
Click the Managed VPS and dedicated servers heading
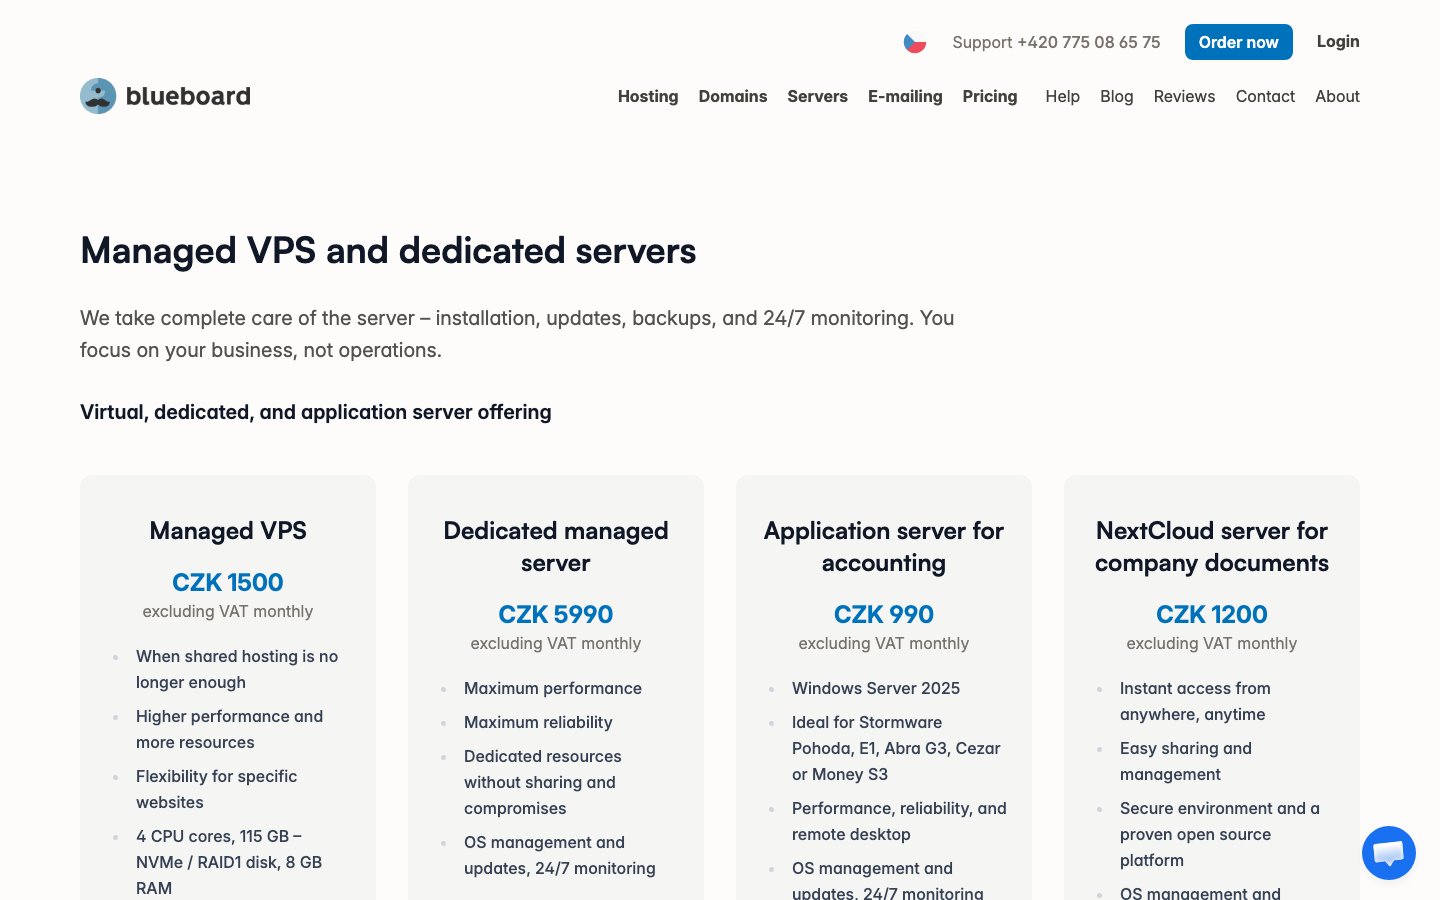[x=388, y=251]
